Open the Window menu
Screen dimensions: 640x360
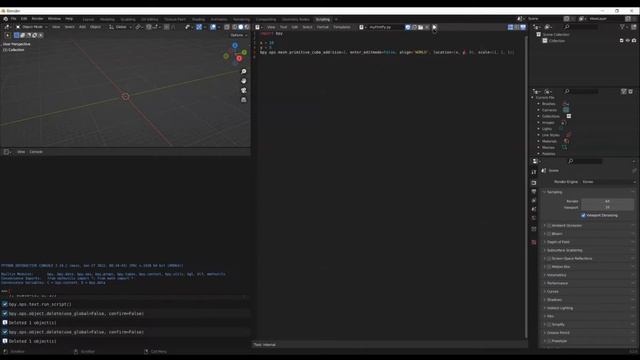54,19
